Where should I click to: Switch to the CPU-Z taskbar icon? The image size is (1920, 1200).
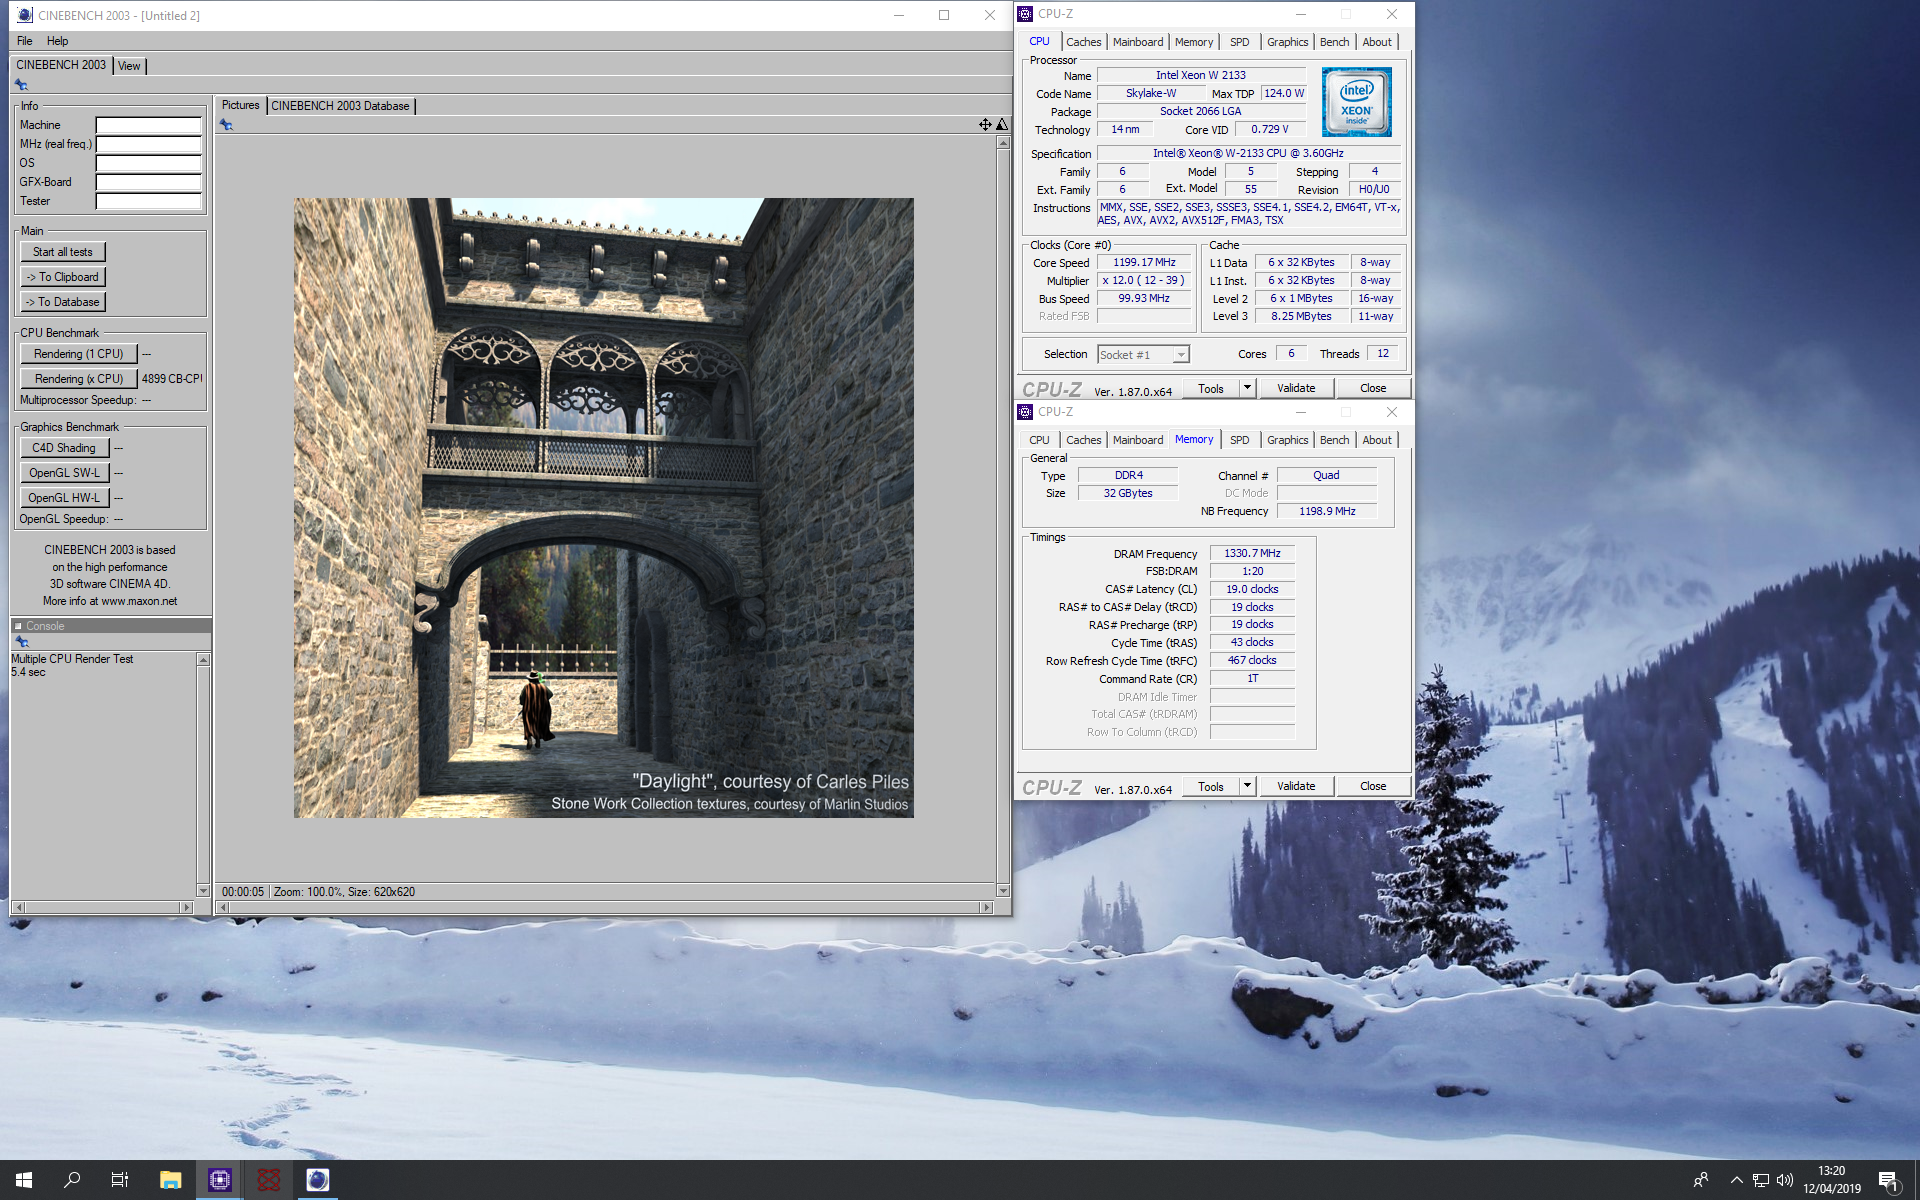coord(219,1180)
